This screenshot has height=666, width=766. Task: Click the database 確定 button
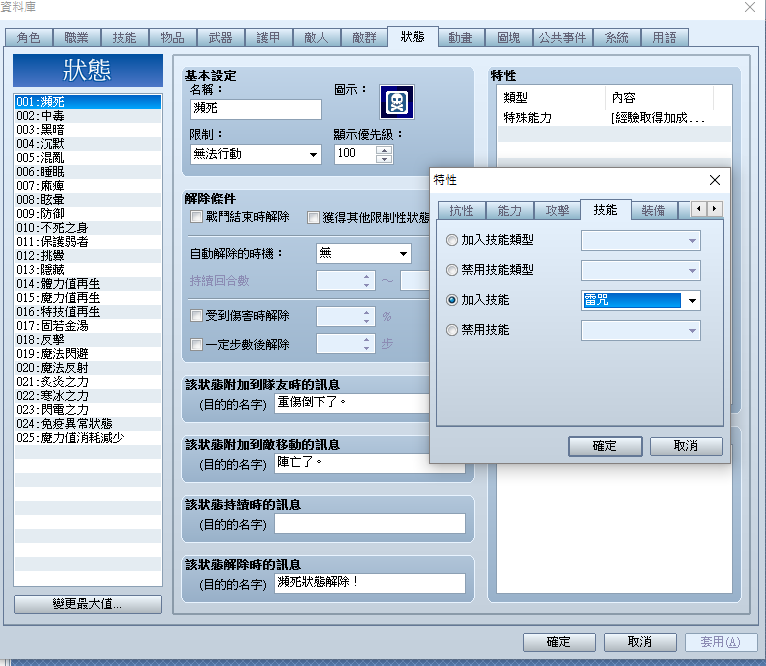tap(559, 642)
